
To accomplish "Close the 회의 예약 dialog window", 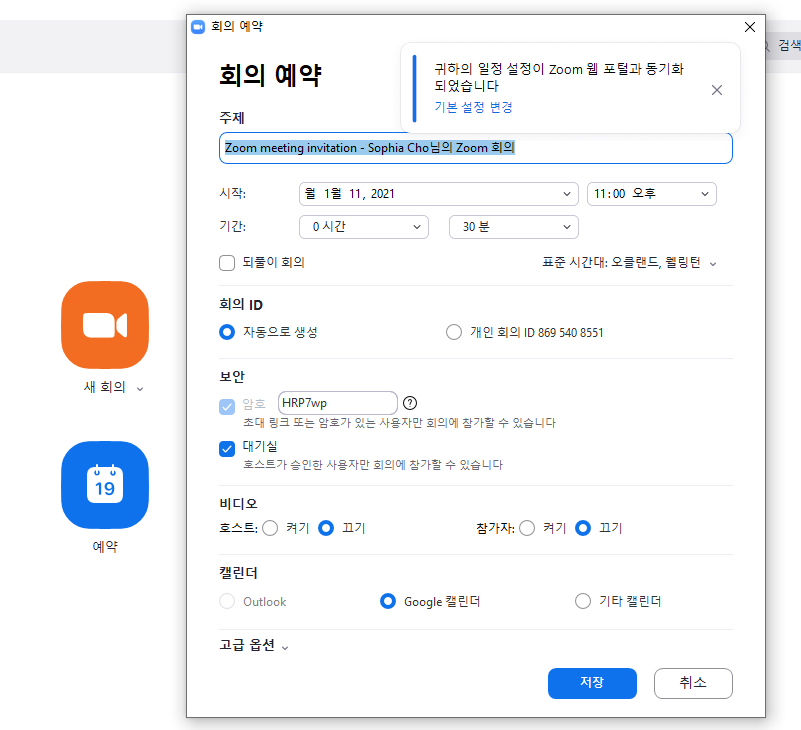I will 749,27.
